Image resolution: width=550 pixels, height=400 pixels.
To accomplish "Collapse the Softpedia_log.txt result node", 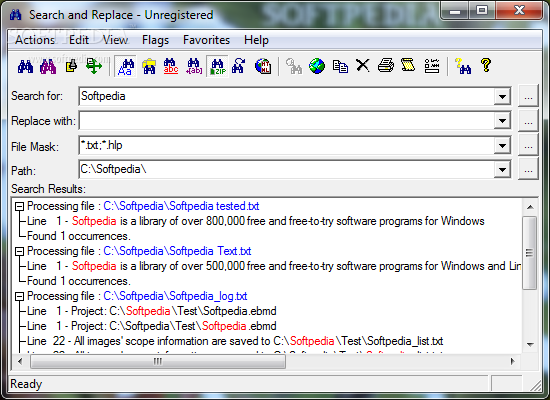I will pos(20,296).
